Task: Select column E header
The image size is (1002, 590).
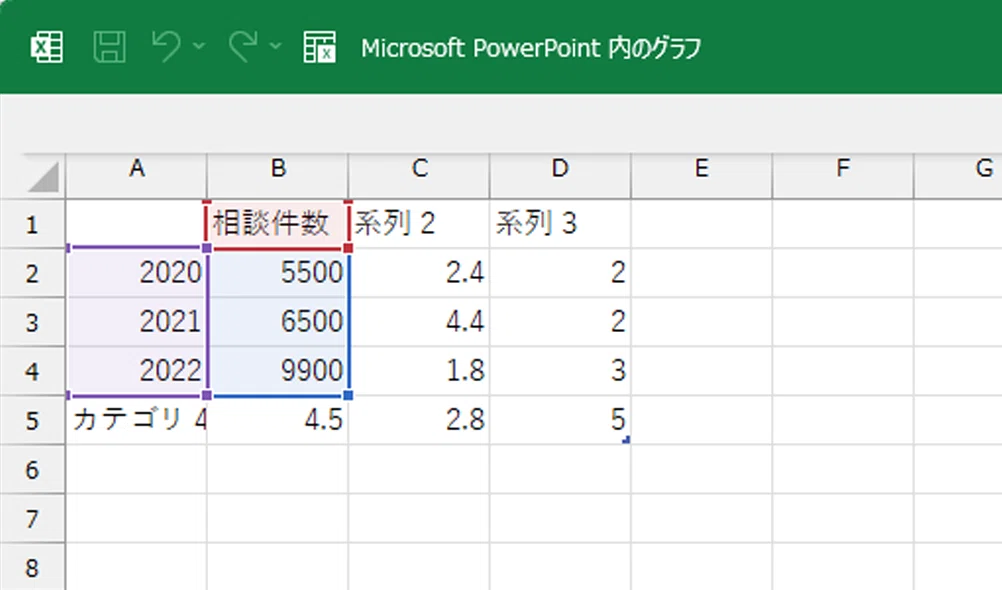Action: click(x=702, y=169)
